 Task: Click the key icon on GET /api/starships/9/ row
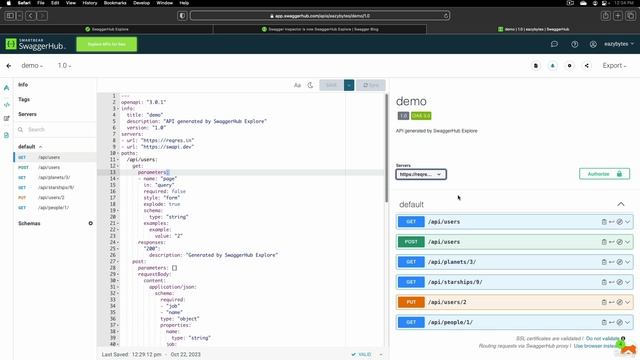(611, 282)
